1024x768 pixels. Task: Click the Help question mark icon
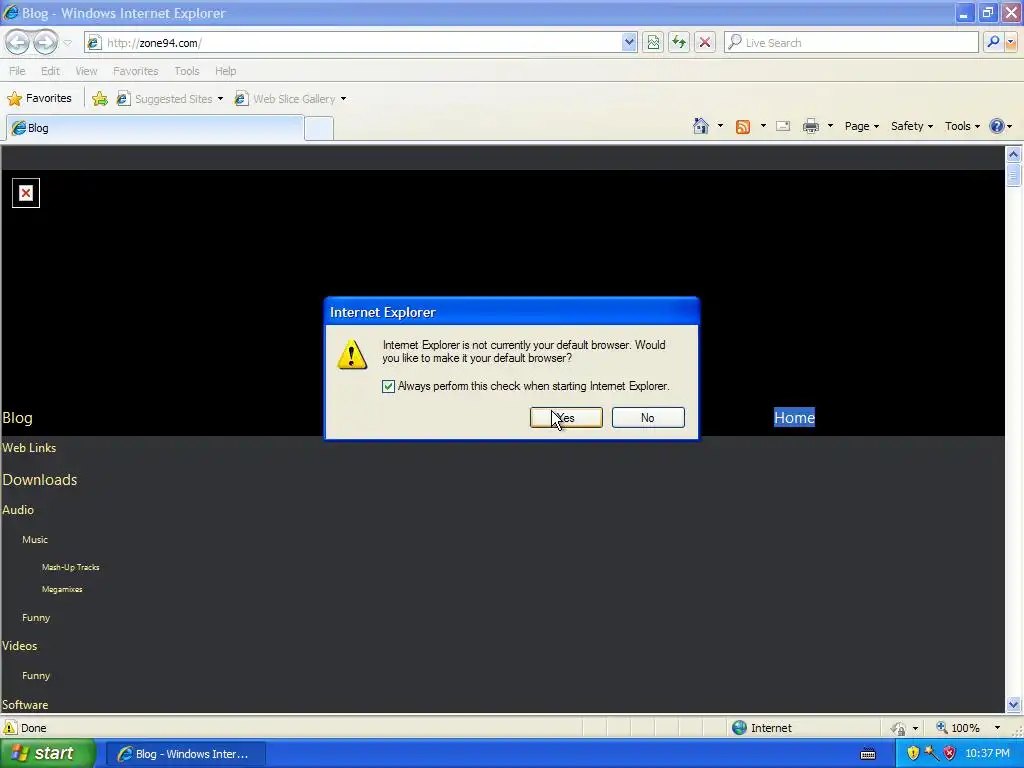[x=997, y=126]
